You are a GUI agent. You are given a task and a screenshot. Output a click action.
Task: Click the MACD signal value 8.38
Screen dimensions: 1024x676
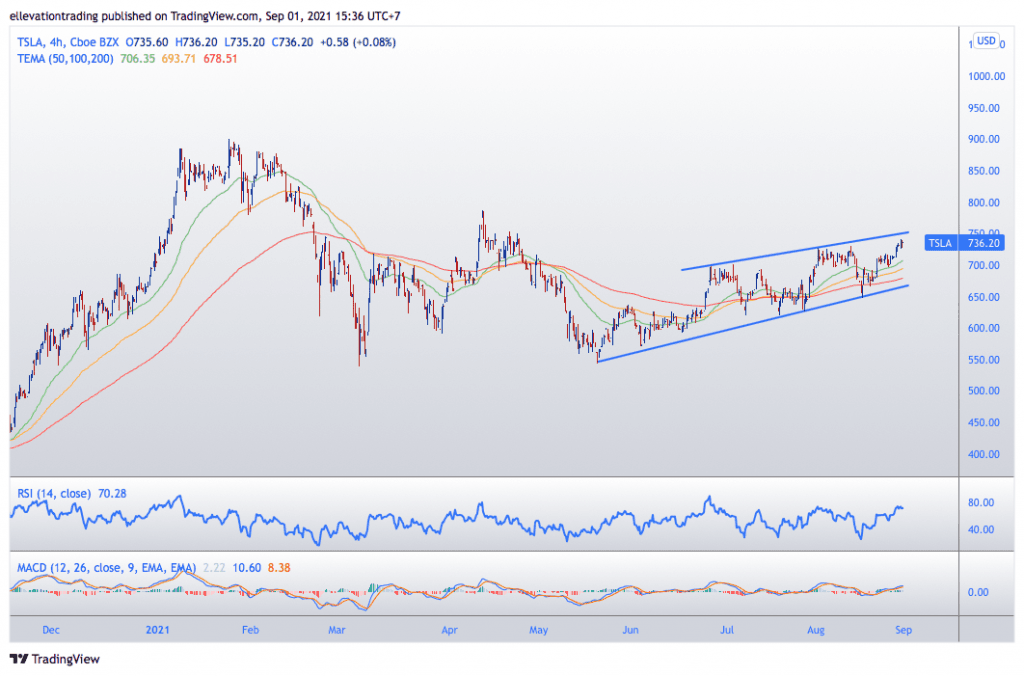point(279,568)
